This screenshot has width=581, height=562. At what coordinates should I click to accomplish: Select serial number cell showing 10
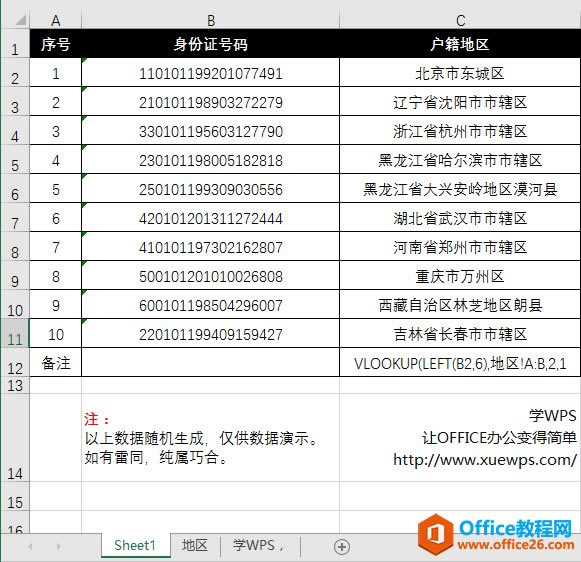tap(56, 333)
